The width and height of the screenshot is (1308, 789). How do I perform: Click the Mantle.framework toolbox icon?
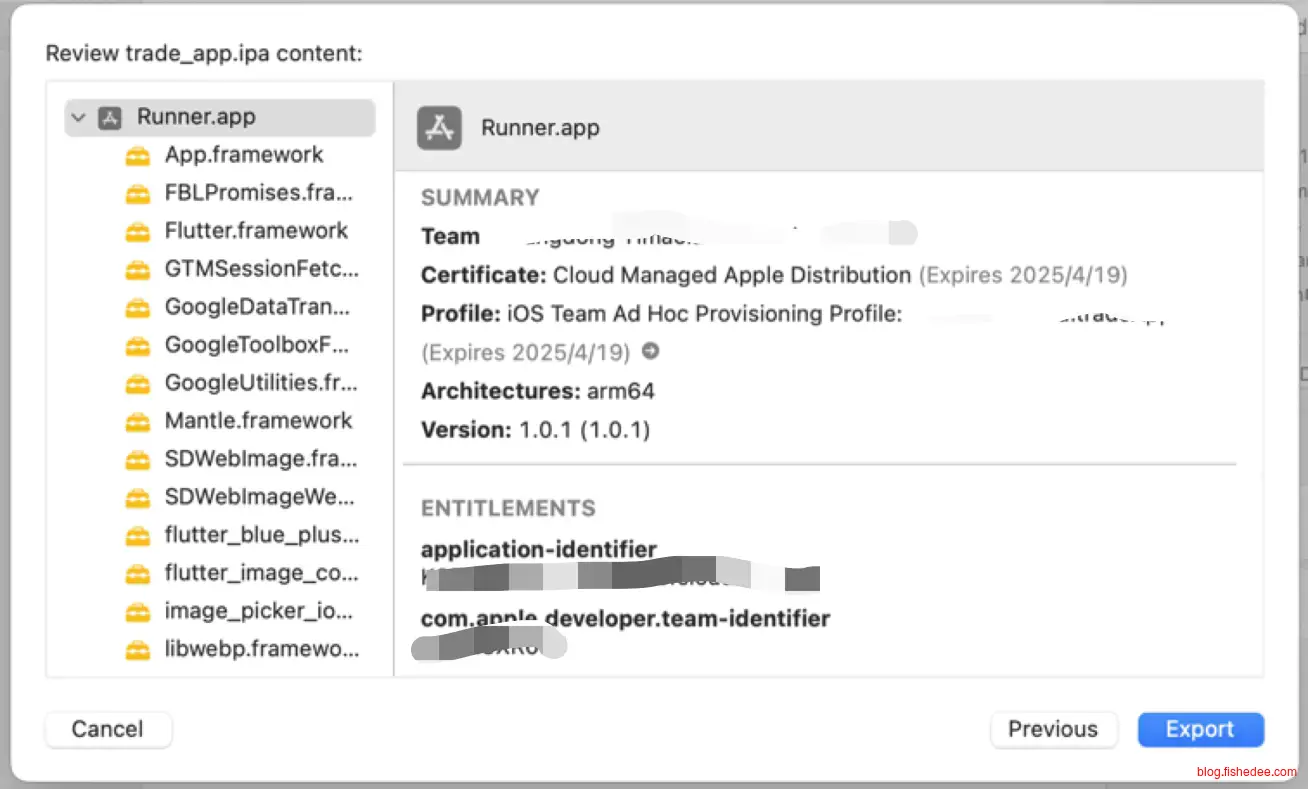pyautogui.click(x=137, y=422)
